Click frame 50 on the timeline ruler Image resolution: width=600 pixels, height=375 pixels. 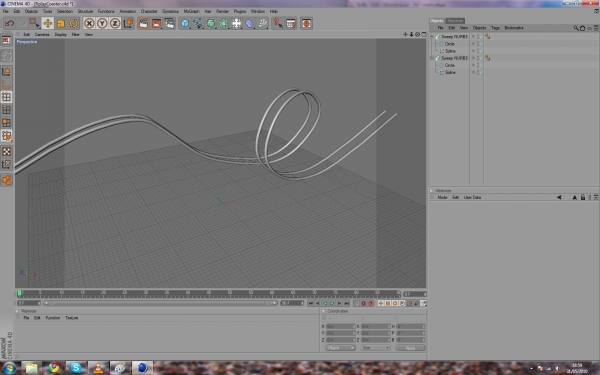pyautogui.click(x=230, y=294)
